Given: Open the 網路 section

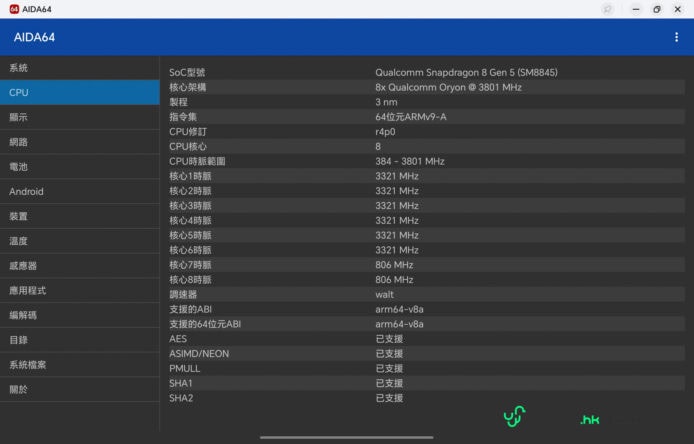Looking at the screenshot, I should pyautogui.click(x=80, y=142).
